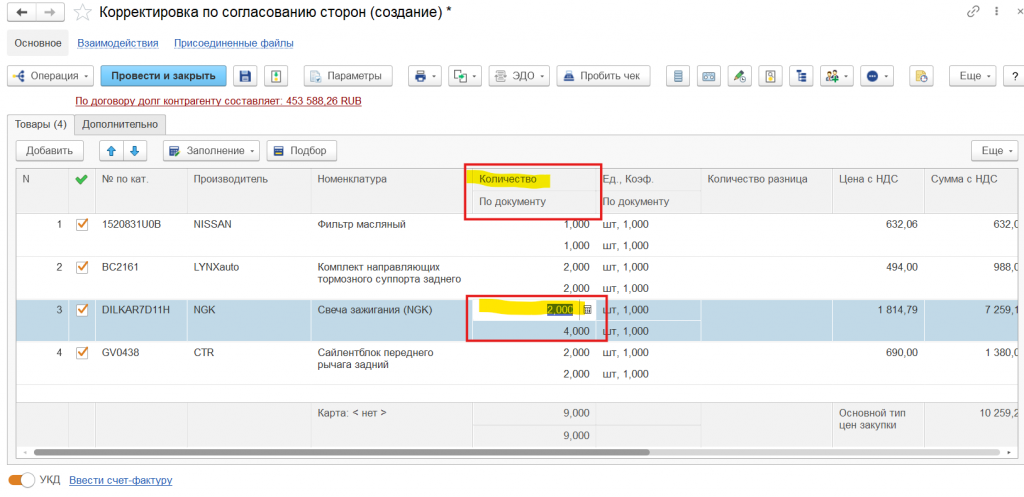The image size is (1024, 497).
Task: Click the link icon at top right
Action: [973, 12]
